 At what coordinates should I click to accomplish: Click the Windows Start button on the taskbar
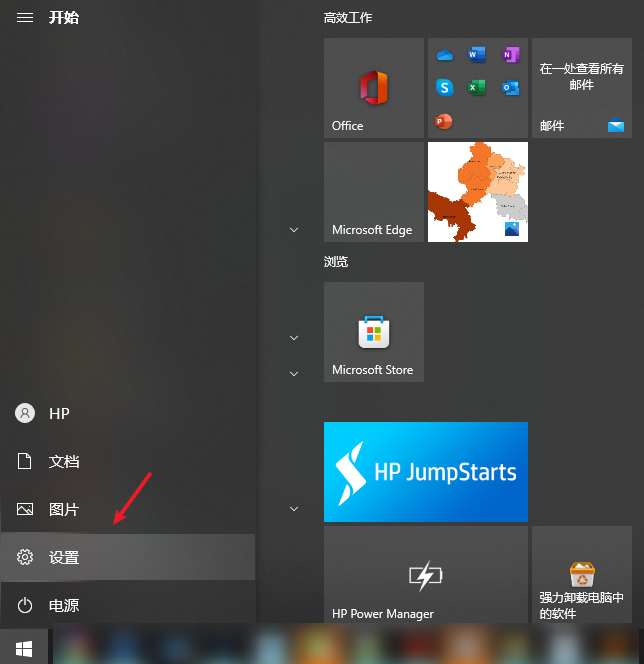tap(24, 648)
